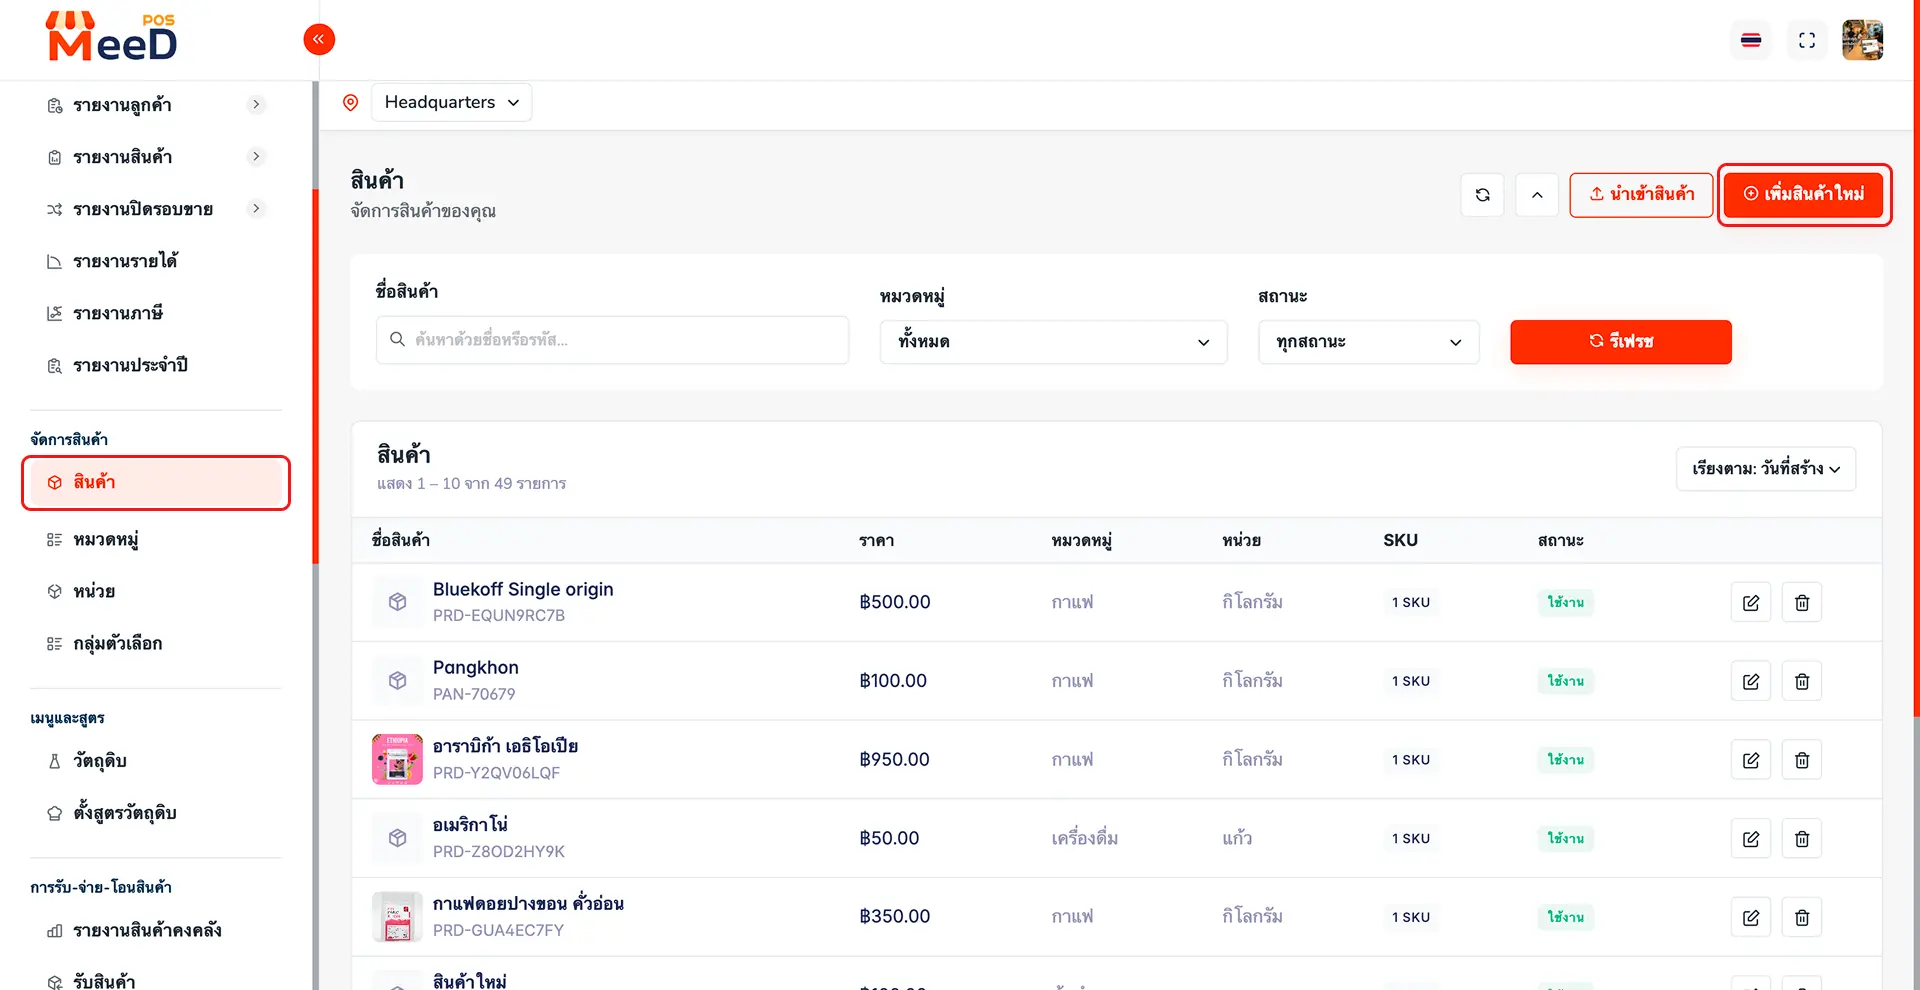The width and height of the screenshot is (1920, 990).
Task: Edit the Pangkhon product
Action: coord(1751,681)
